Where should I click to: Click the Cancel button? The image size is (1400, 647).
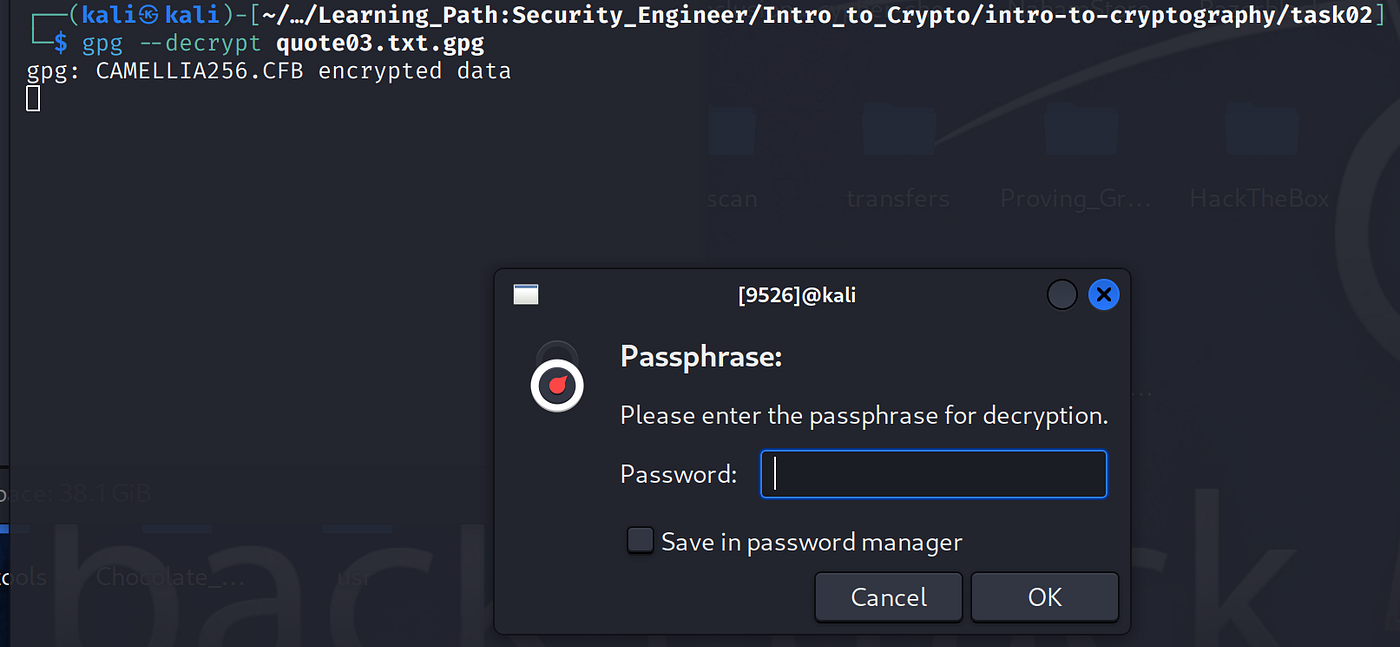(x=888, y=597)
